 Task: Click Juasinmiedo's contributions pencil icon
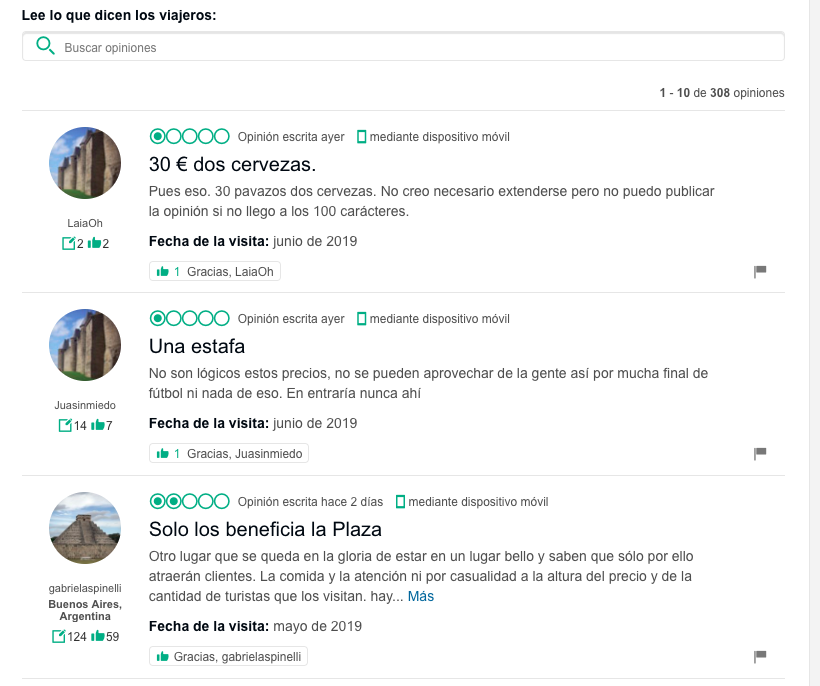(65, 425)
